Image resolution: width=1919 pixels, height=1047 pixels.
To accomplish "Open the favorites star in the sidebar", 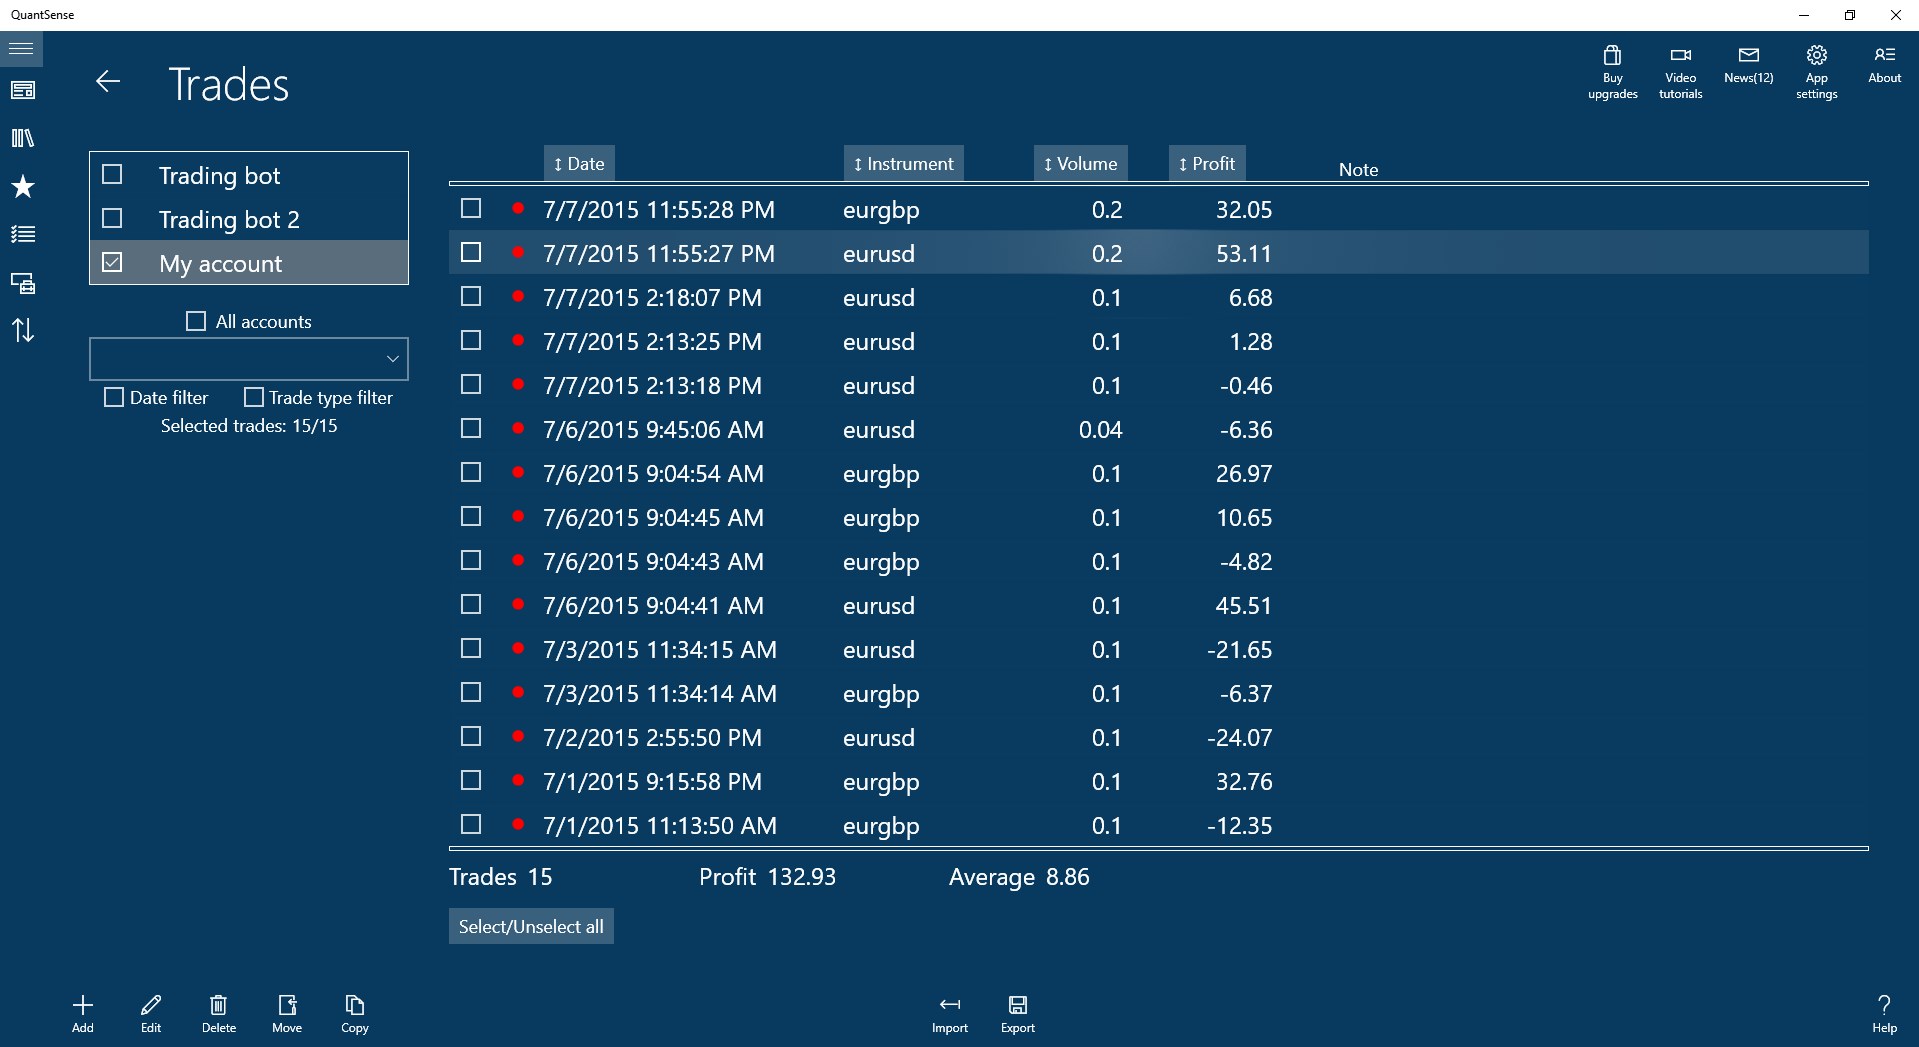I will point(21,187).
